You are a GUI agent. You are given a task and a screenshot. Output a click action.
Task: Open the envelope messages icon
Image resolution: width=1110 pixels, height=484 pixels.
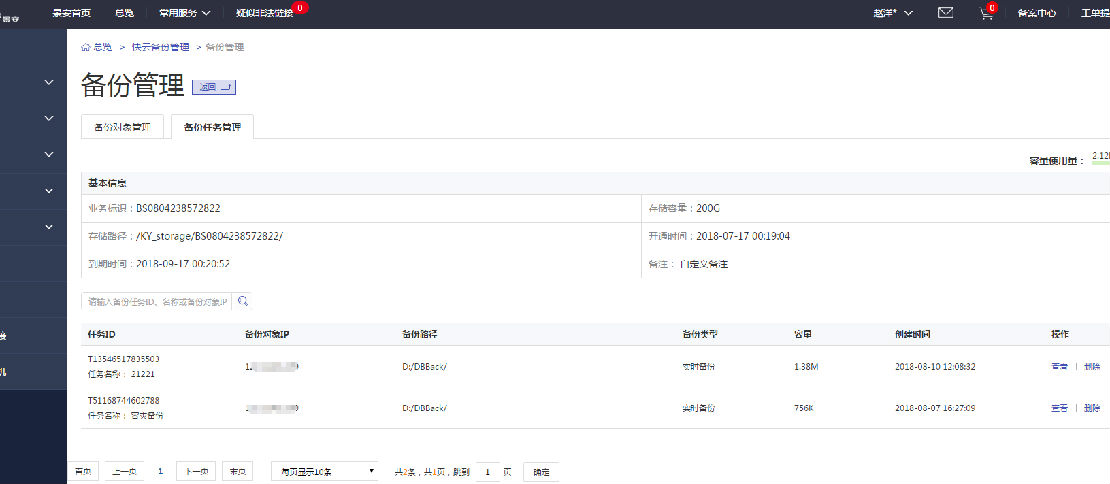point(945,13)
